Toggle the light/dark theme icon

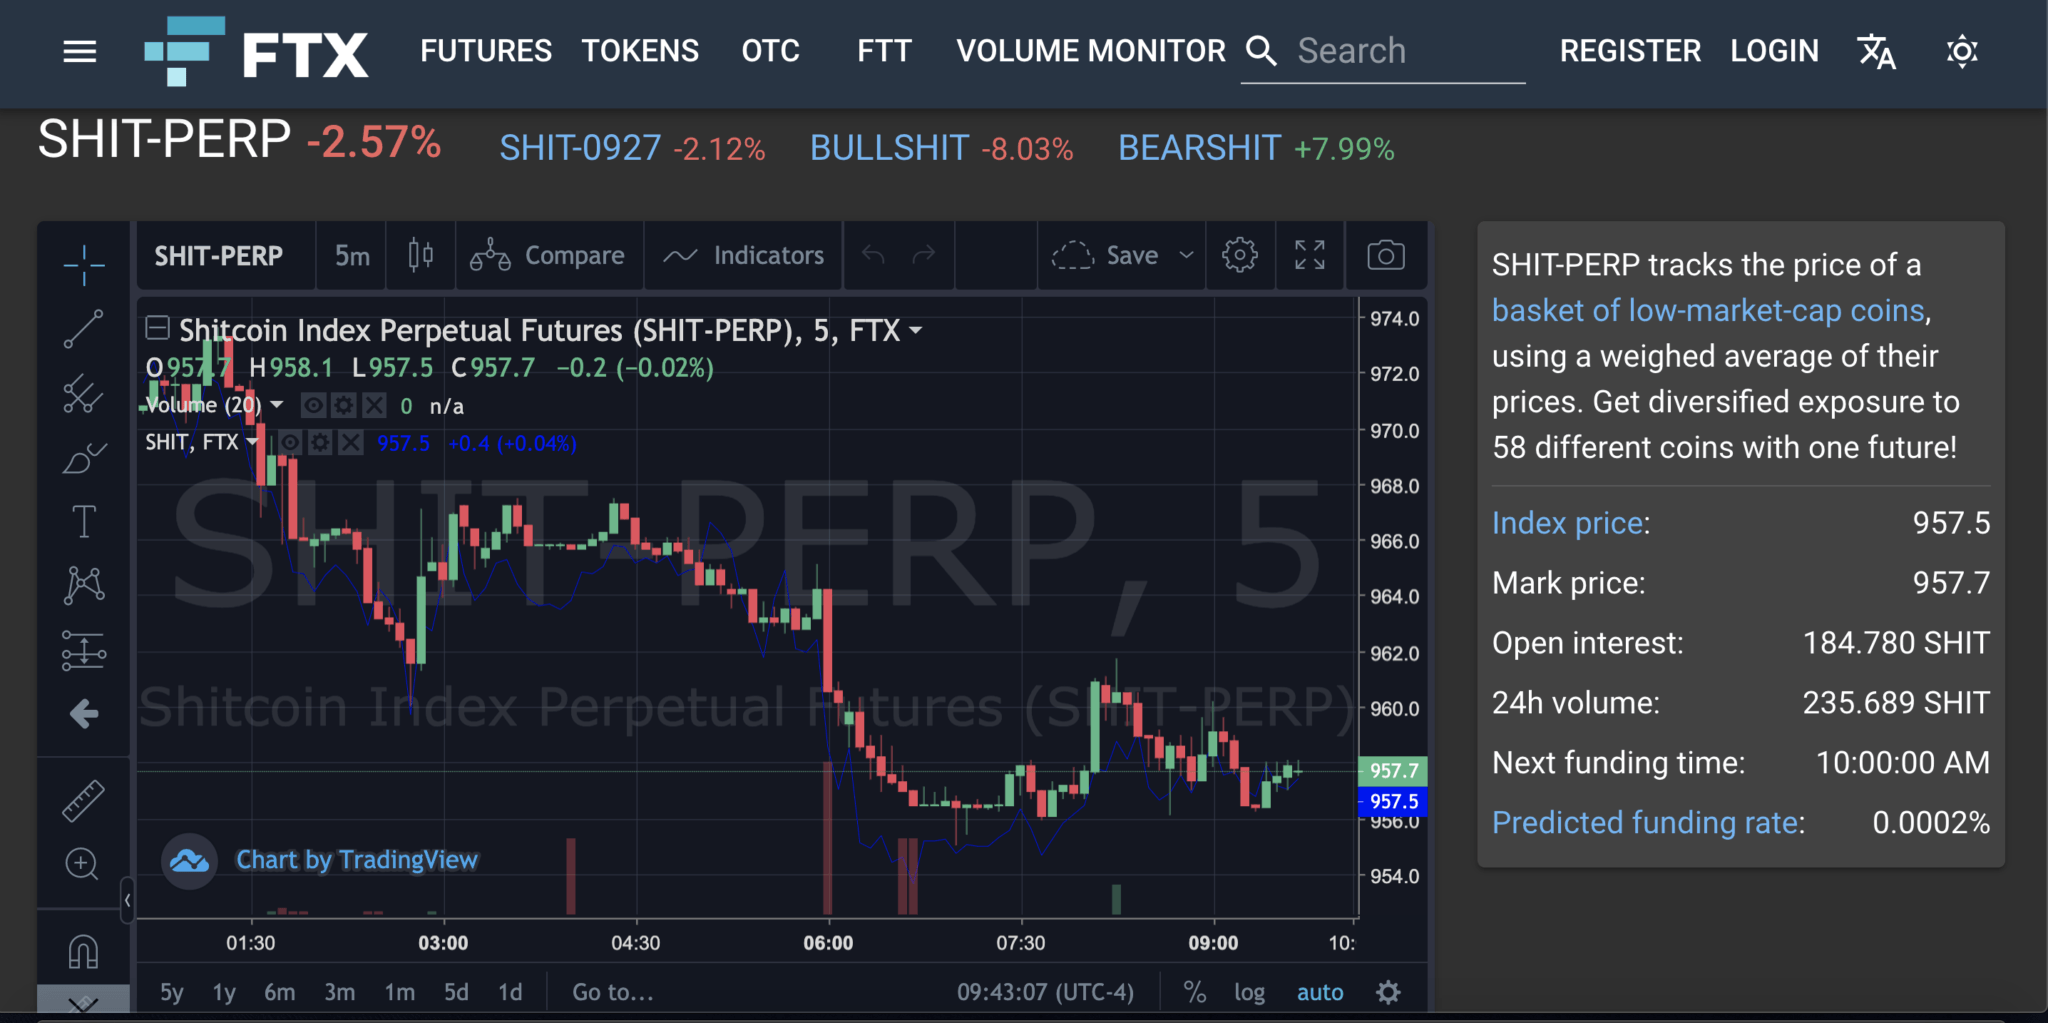coord(1962,51)
